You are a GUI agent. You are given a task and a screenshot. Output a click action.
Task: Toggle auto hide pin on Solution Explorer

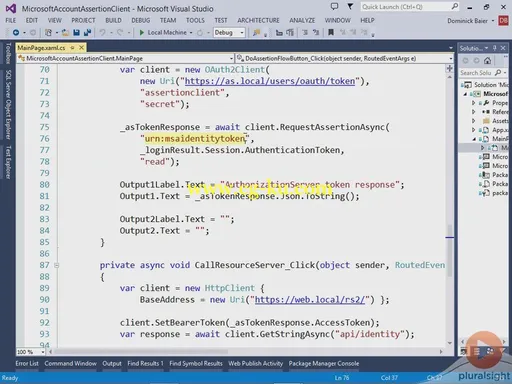coord(495,48)
